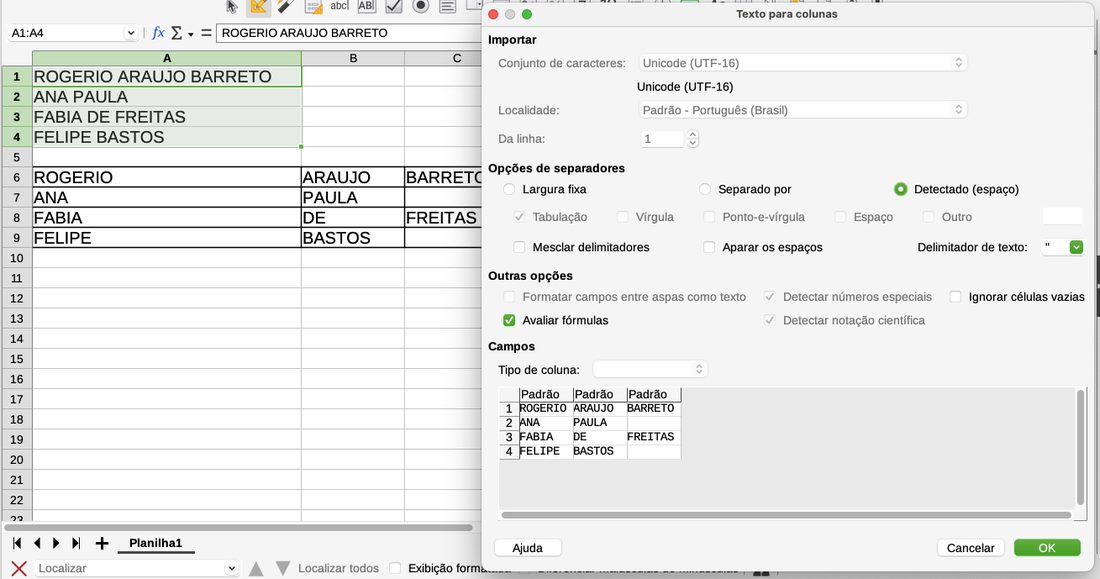Screen dimensions: 1100x579
Task: Open the Sum function dropdown arrow
Action: click(190, 34)
